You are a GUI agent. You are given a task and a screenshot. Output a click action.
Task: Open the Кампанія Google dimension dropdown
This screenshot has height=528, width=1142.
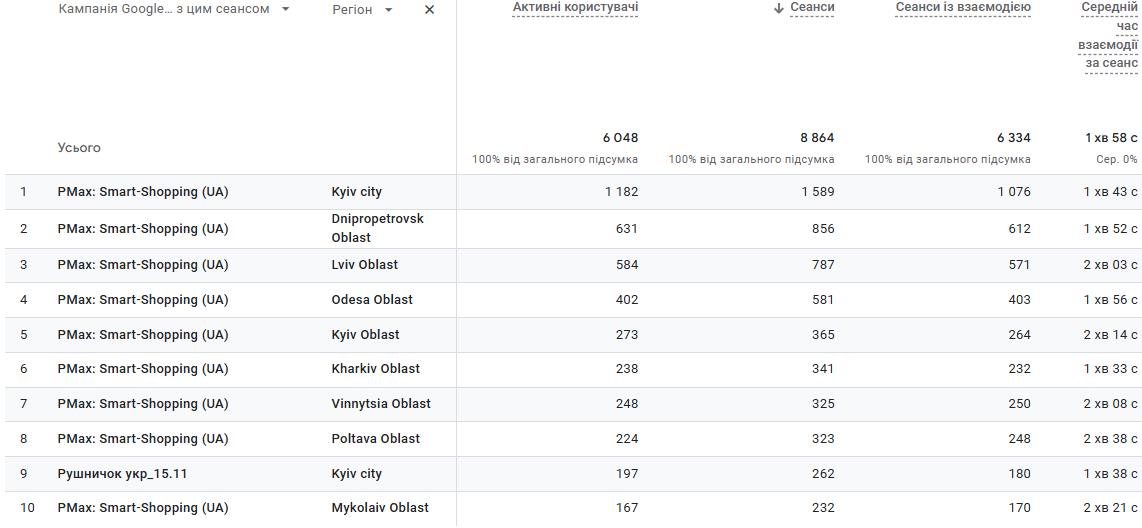tap(285, 10)
